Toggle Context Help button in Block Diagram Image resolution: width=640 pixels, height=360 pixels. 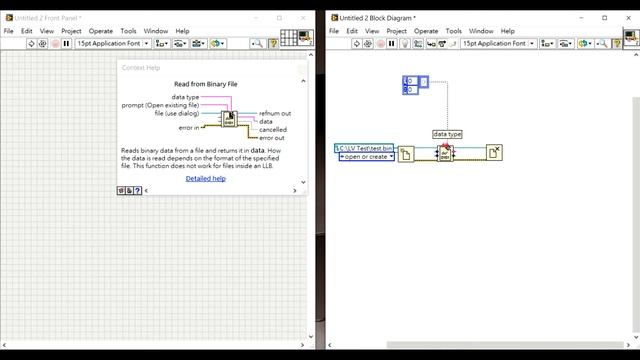coord(617,43)
